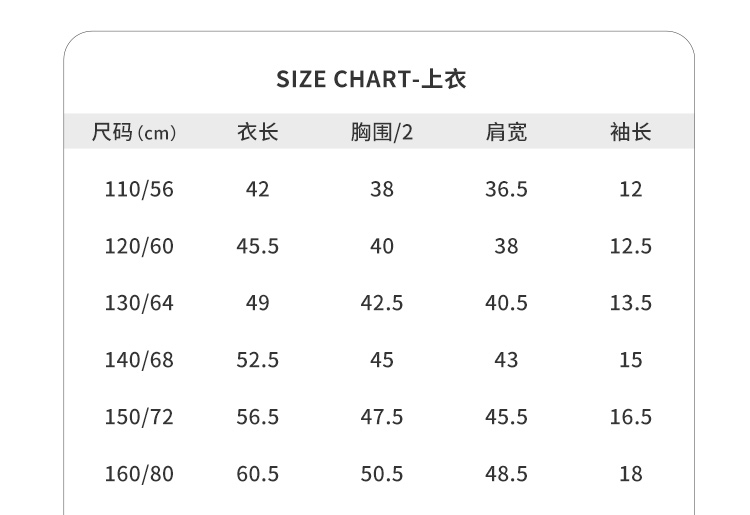Click the 衣长 column header
This screenshot has height=515, width=750.
coord(257,132)
